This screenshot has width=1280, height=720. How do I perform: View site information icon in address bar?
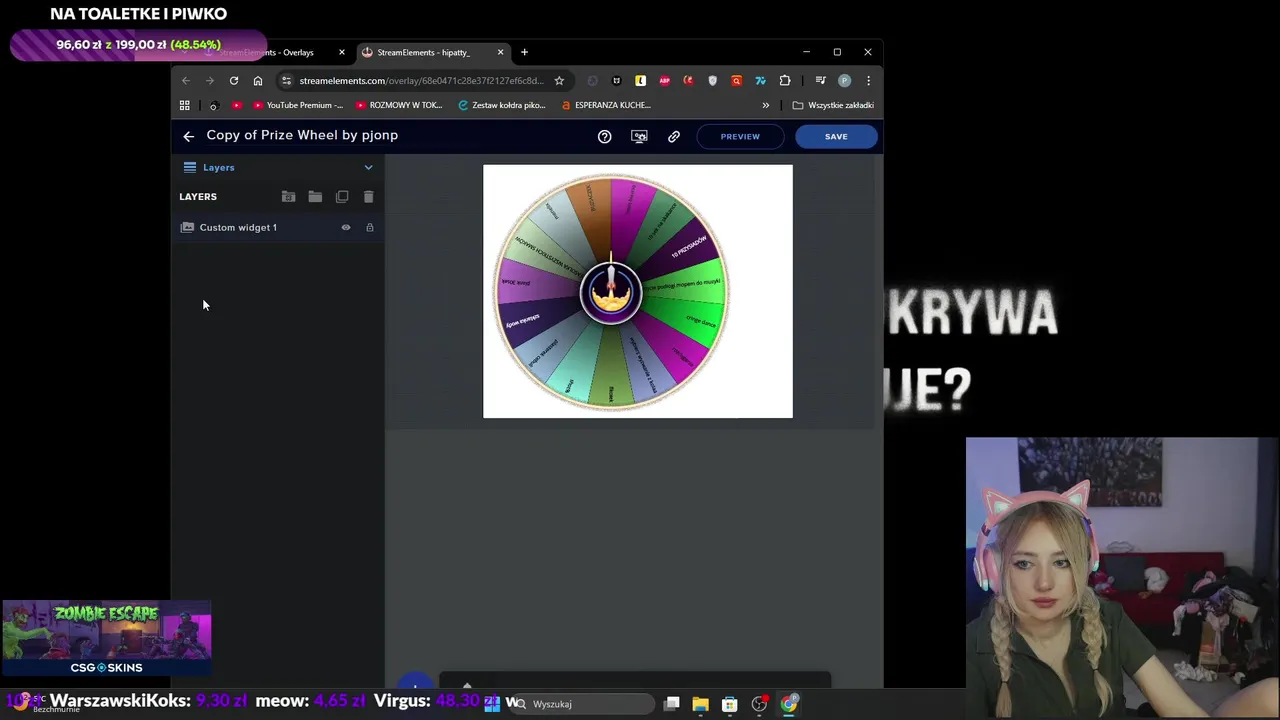pos(286,81)
